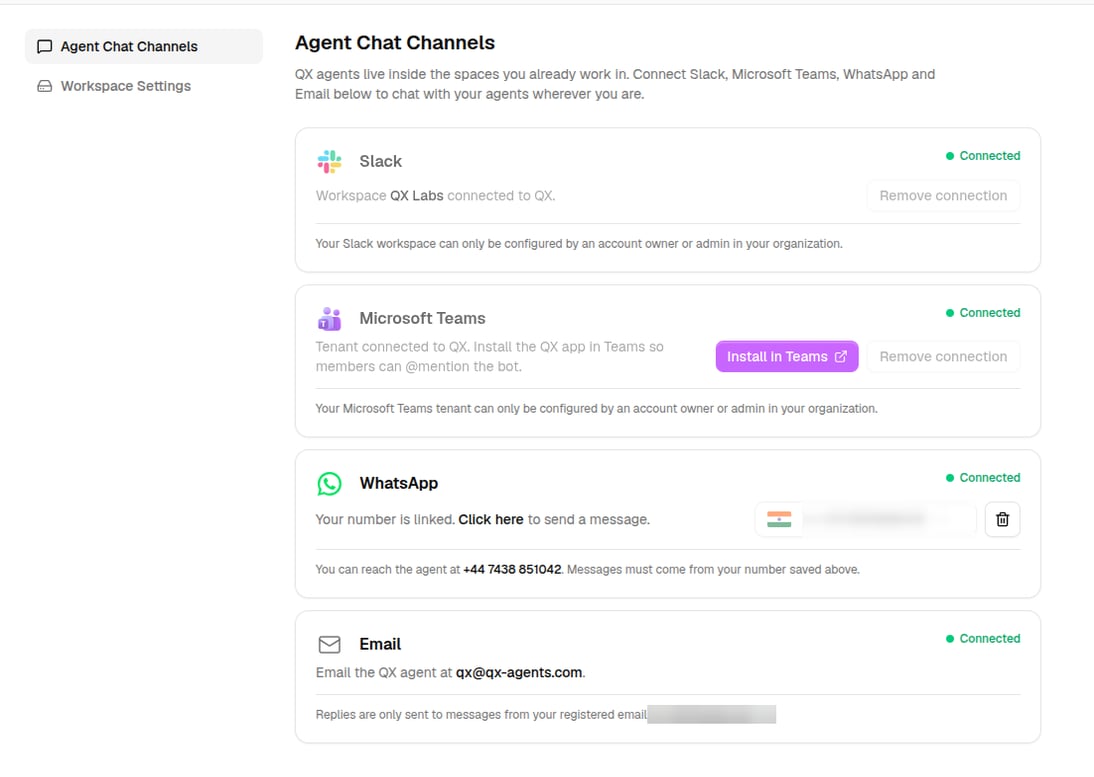Click the Teams tenant admin configuration notice

(597, 409)
